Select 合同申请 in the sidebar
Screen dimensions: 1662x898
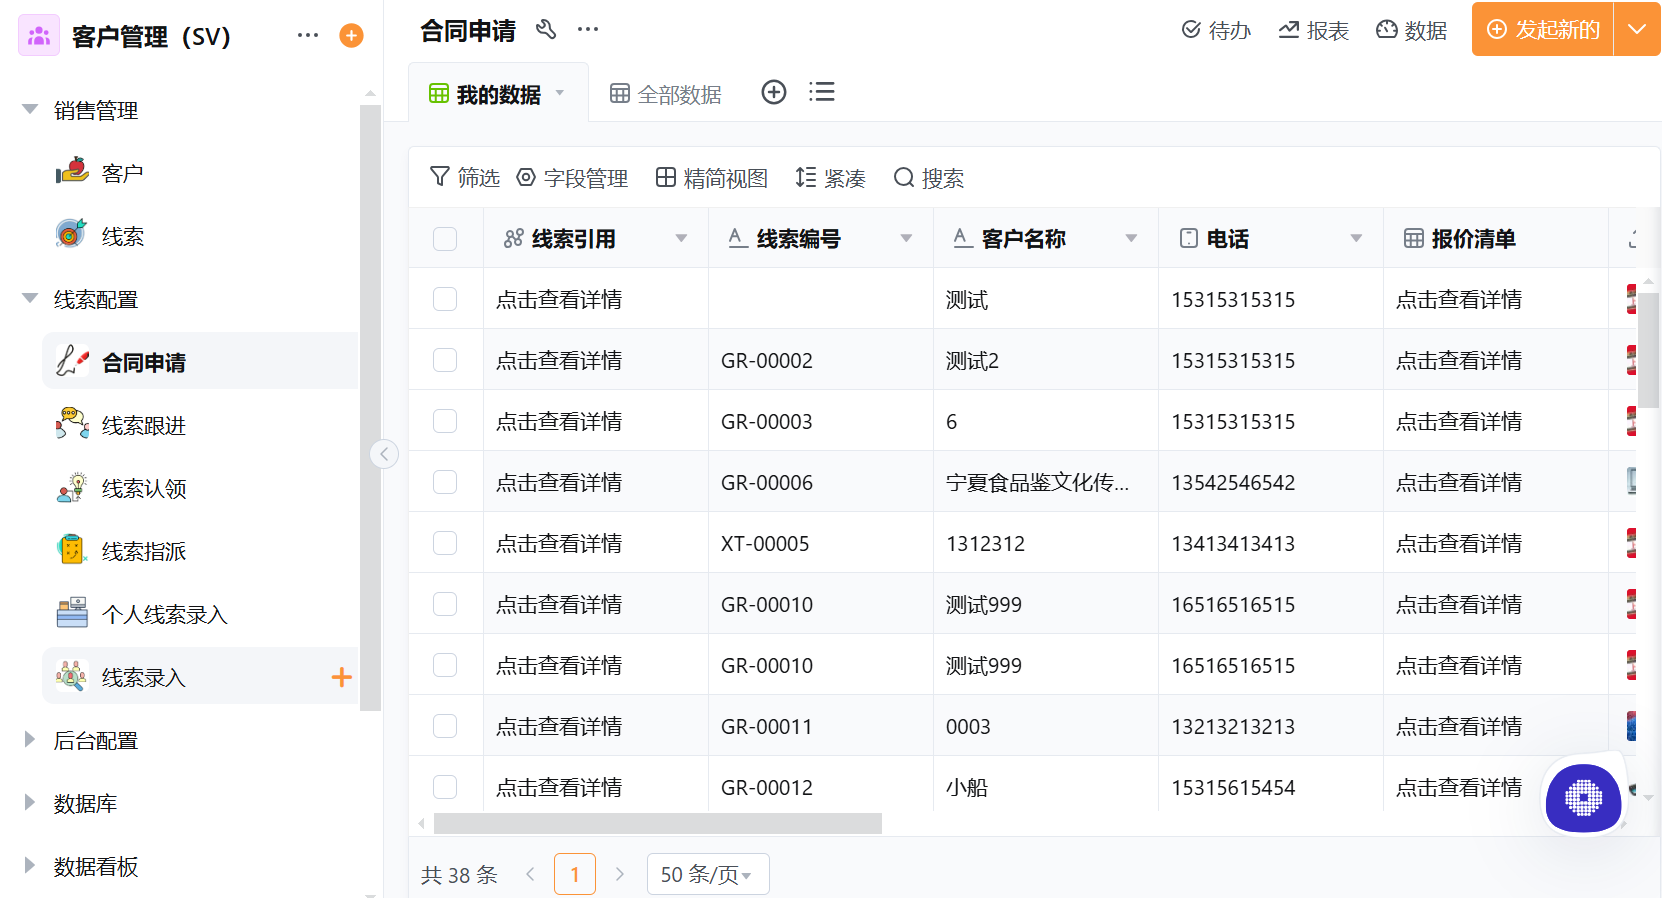coord(200,362)
